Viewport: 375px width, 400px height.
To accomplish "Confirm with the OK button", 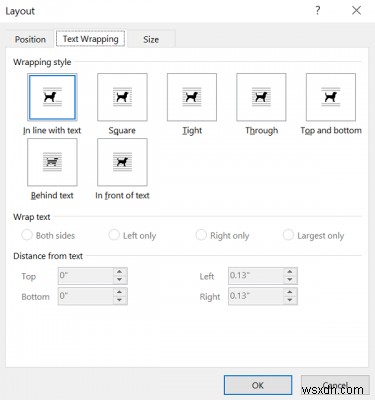I will click(x=258, y=385).
